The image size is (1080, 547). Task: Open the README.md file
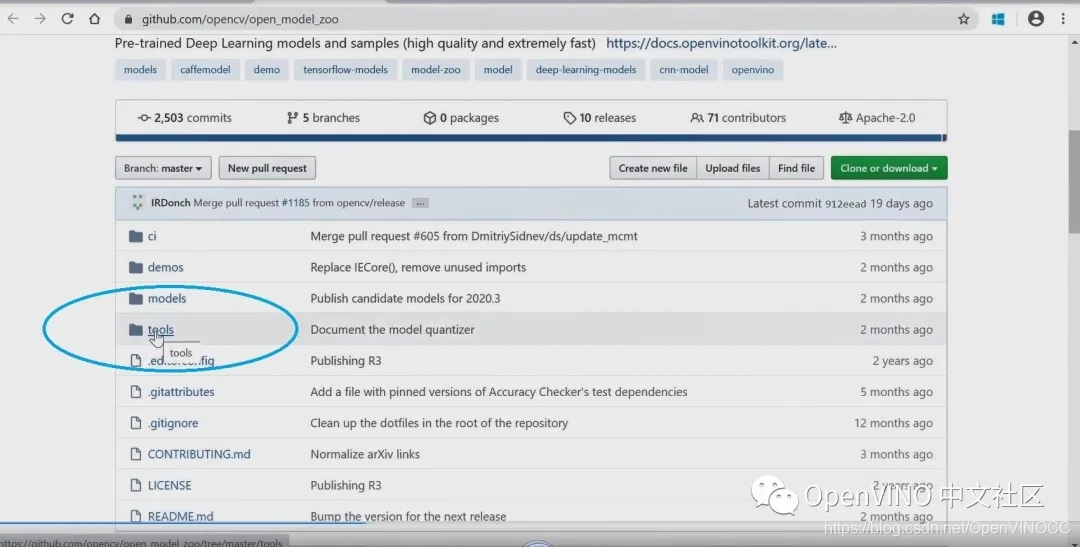pyautogui.click(x=180, y=516)
